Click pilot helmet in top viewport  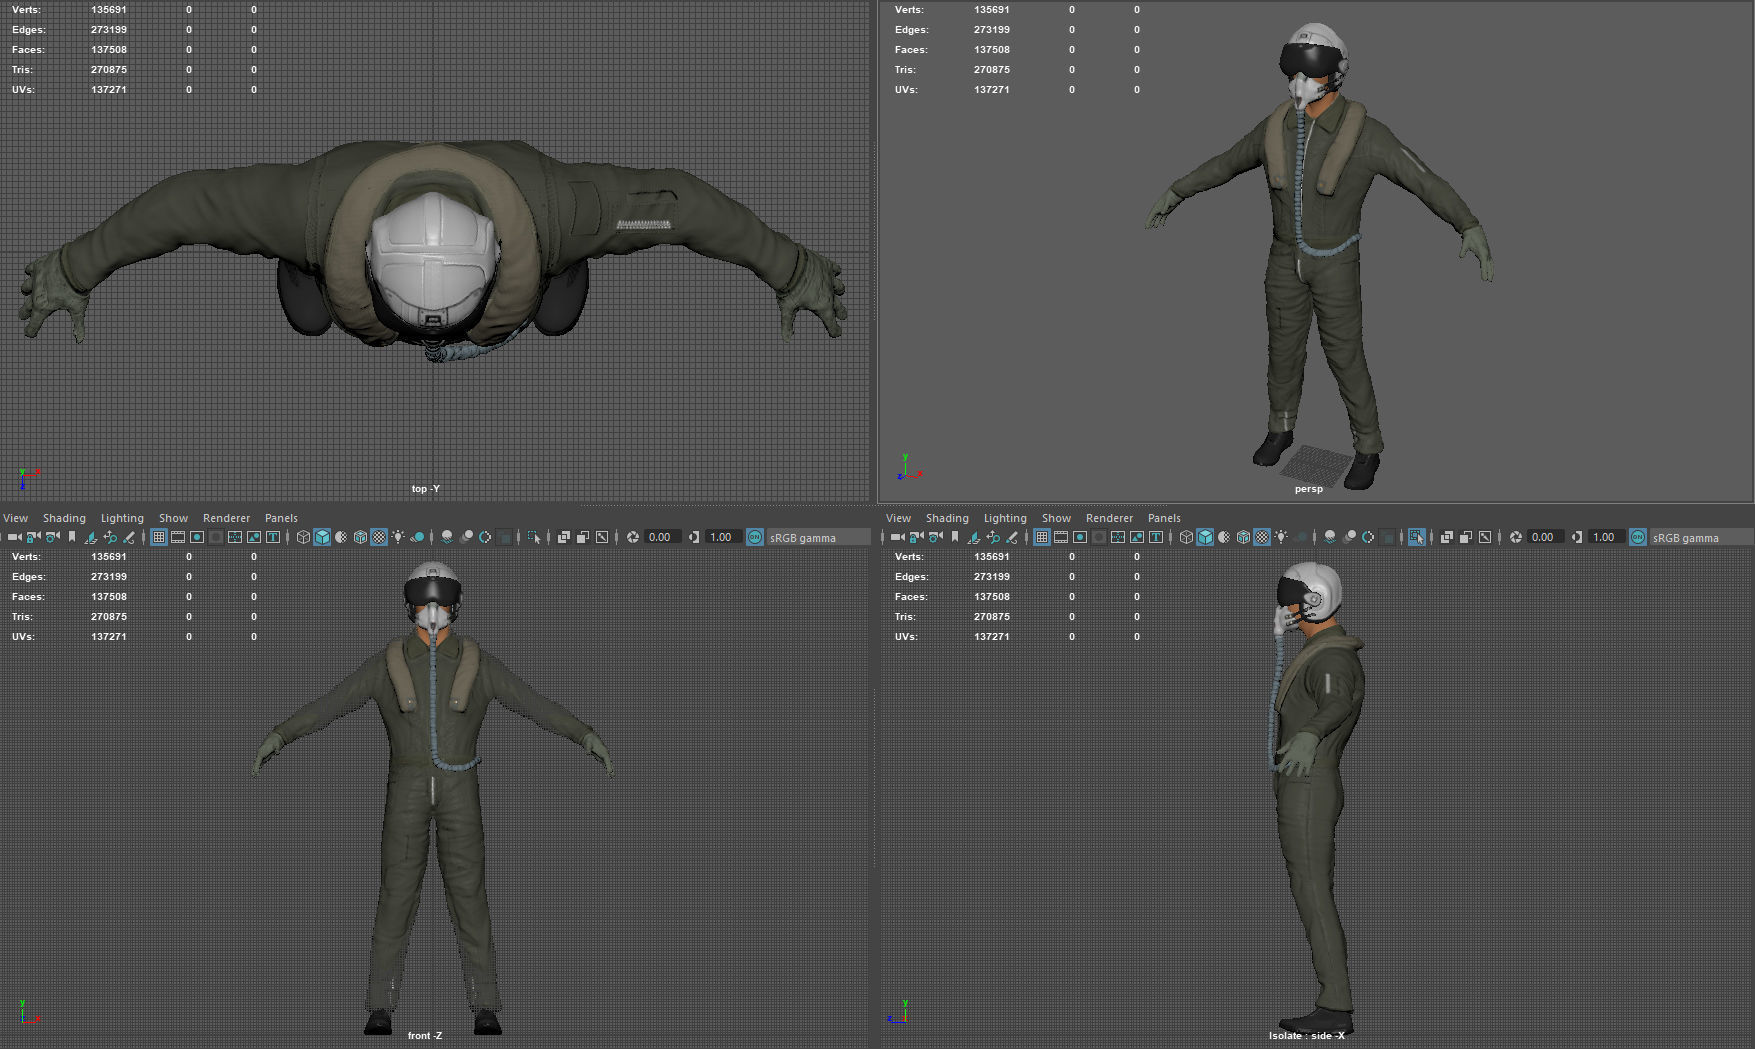click(x=433, y=260)
